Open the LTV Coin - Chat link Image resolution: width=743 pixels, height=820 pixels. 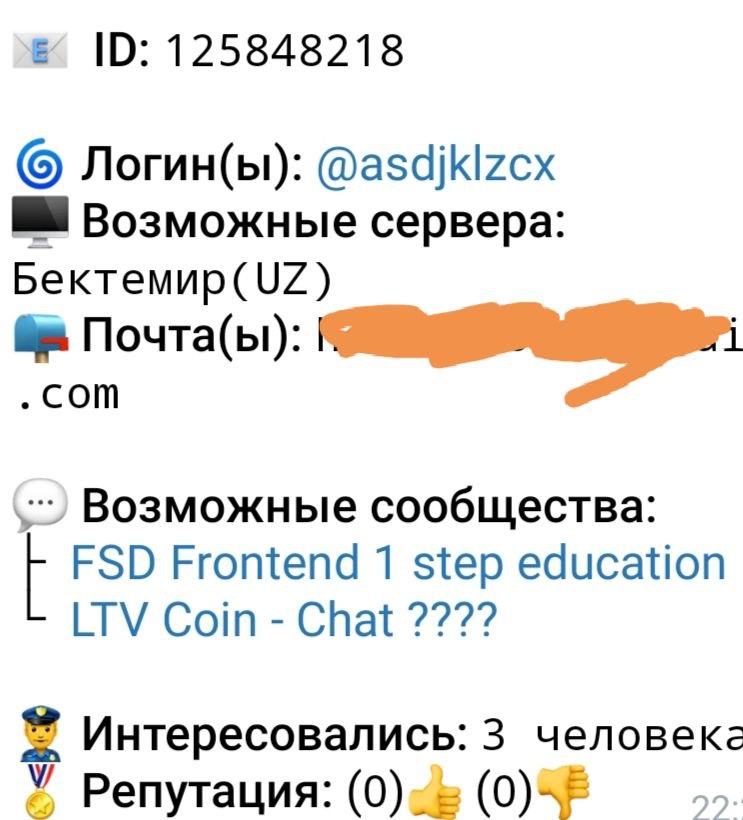(283, 619)
